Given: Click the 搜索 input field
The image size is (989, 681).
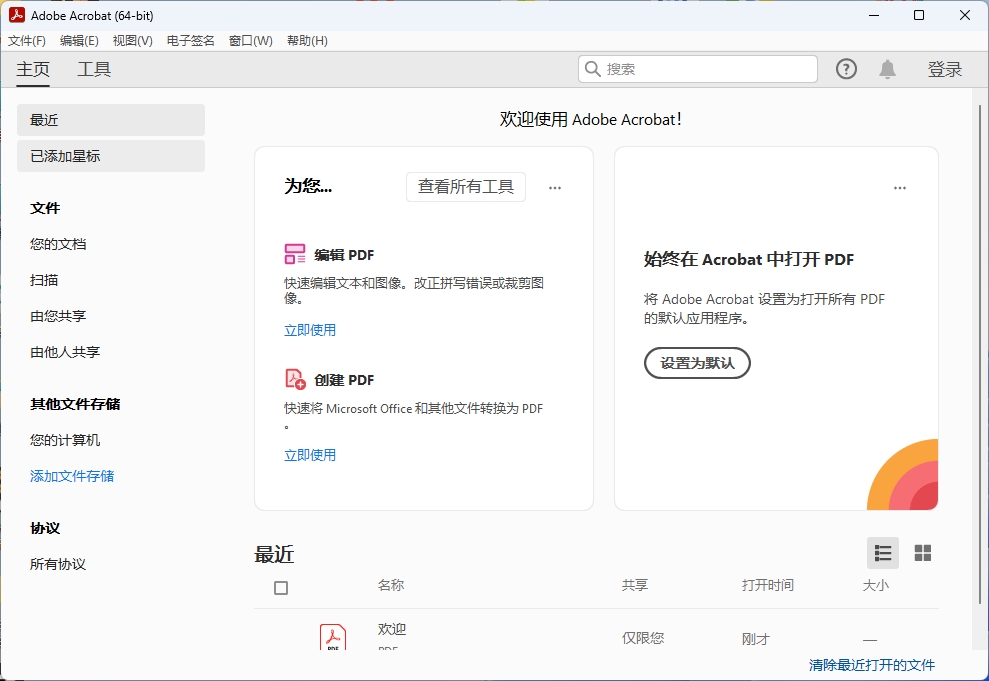Looking at the screenshot, I should pos(700,68).
